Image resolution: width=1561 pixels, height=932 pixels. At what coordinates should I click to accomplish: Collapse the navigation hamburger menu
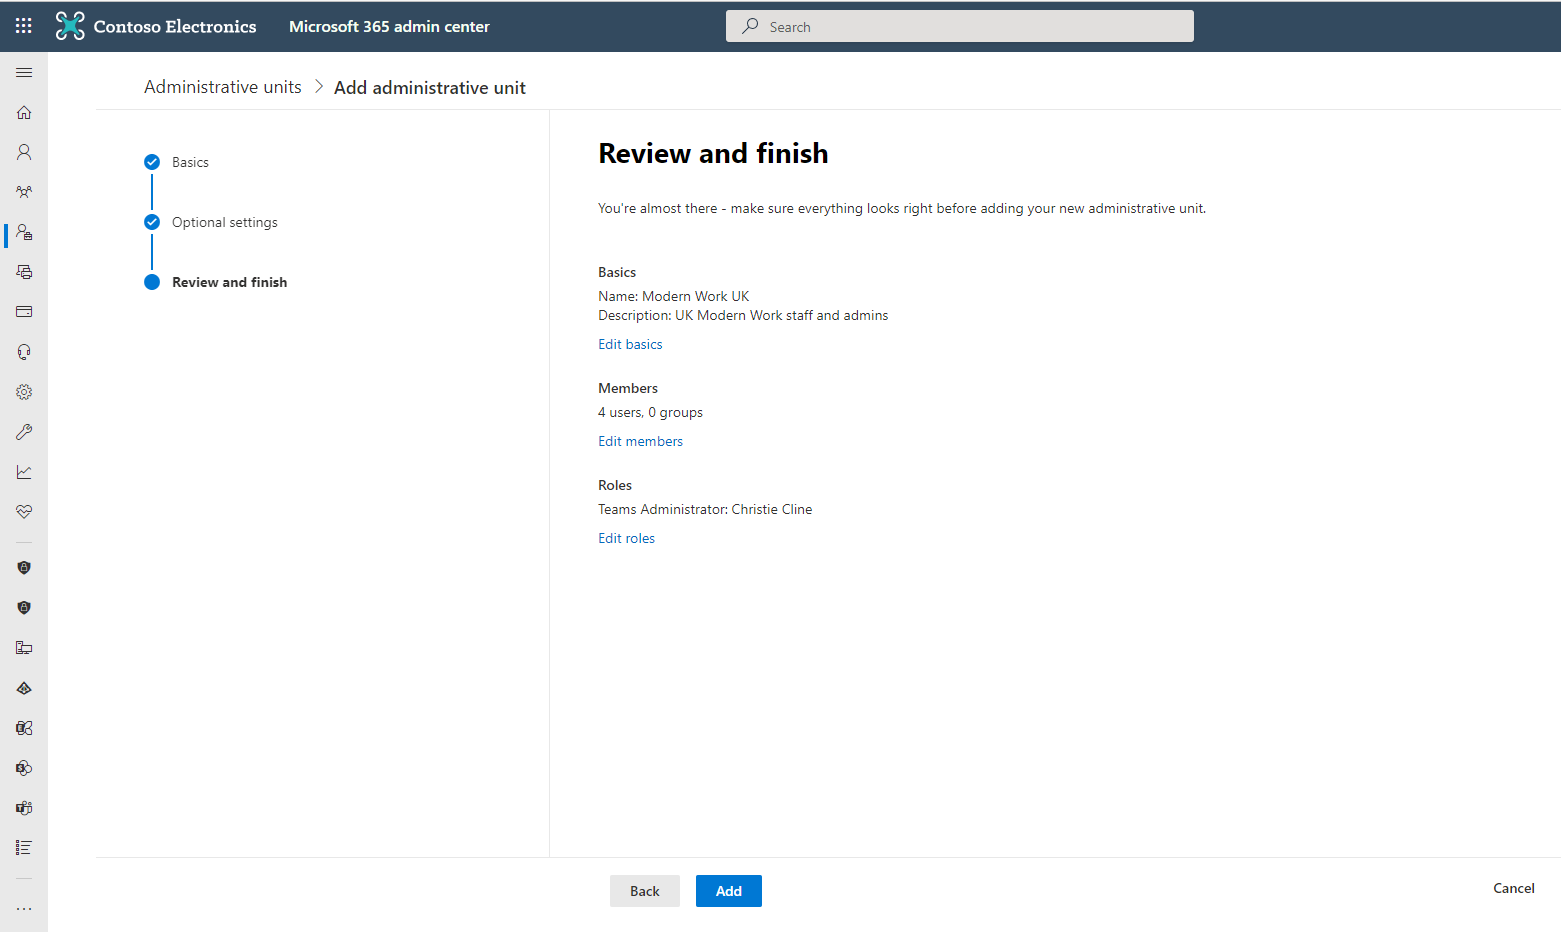24,72
